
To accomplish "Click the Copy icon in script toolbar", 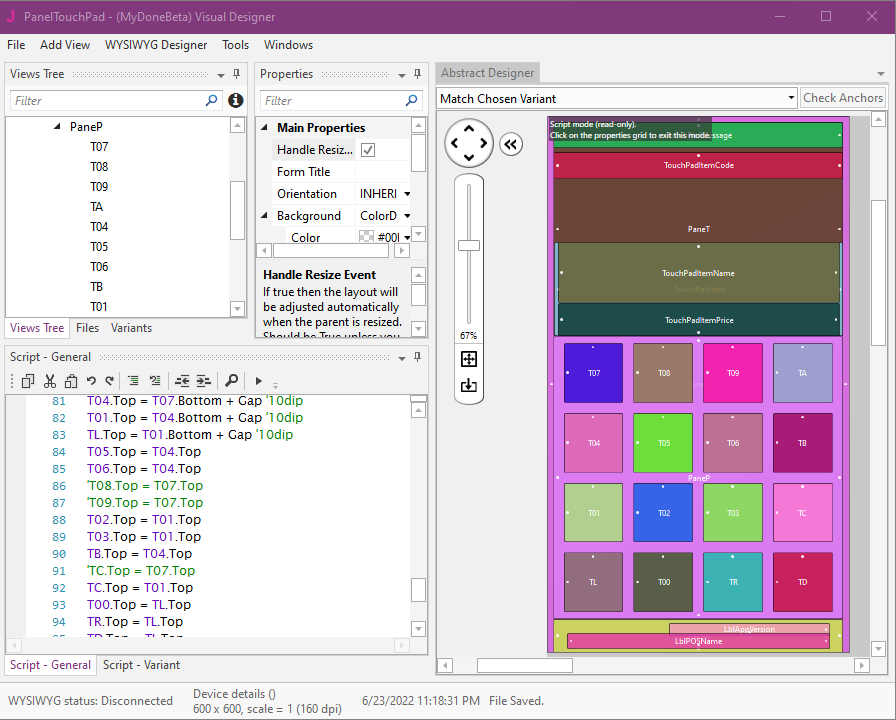I will (27, 381).
